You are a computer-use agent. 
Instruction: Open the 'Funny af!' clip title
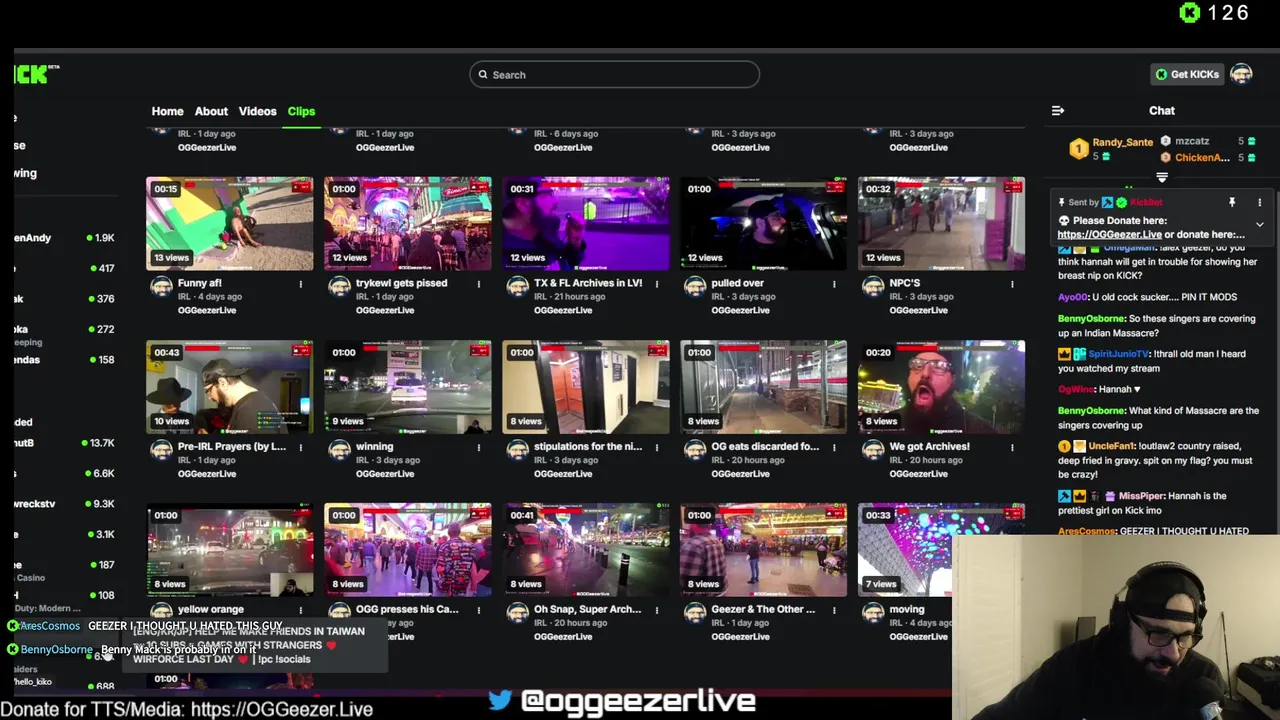coord(199,283)
